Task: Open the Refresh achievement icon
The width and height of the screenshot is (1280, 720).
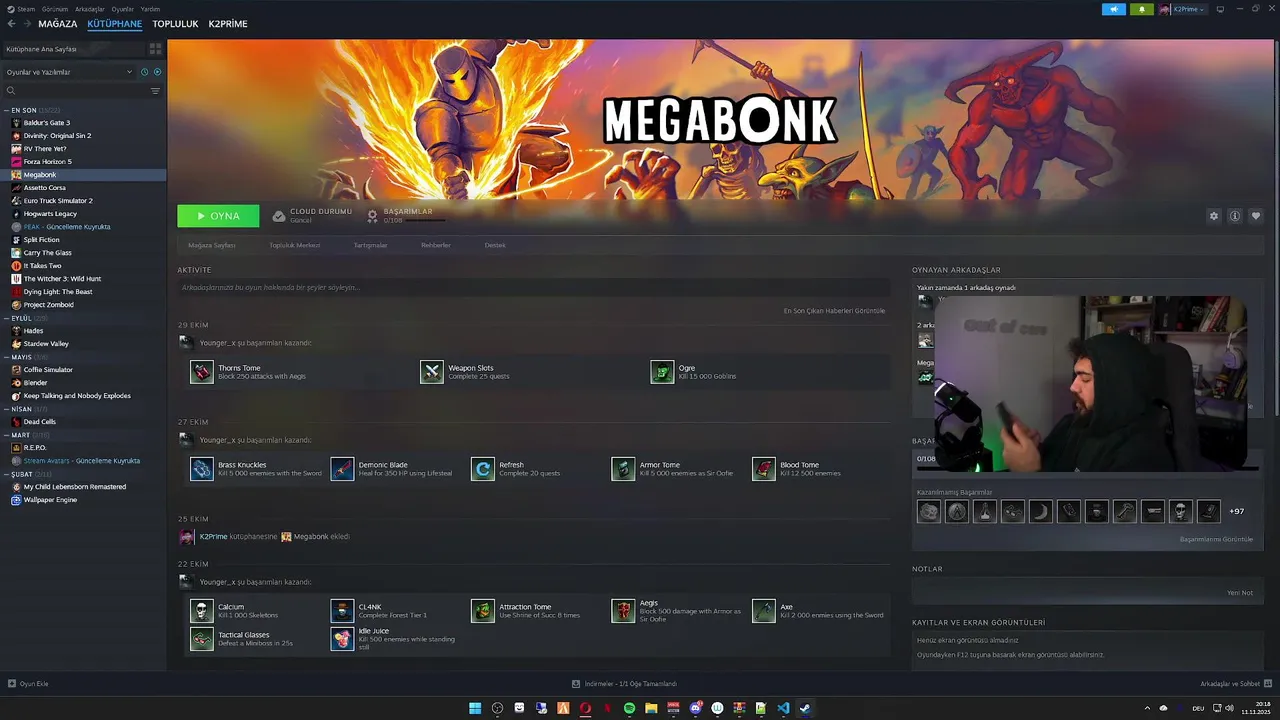Action: click(x=483, y=469)
